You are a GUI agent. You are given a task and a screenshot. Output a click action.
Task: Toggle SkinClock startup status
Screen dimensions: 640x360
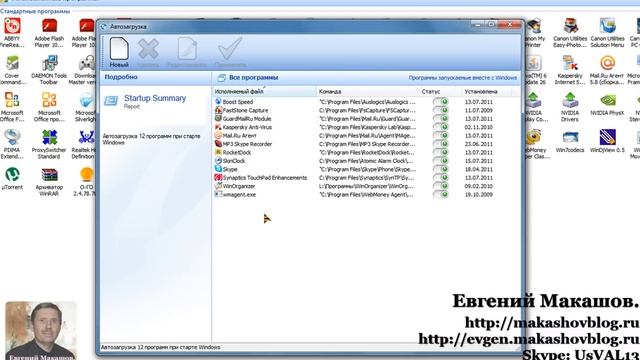click(x=440, y=161)
